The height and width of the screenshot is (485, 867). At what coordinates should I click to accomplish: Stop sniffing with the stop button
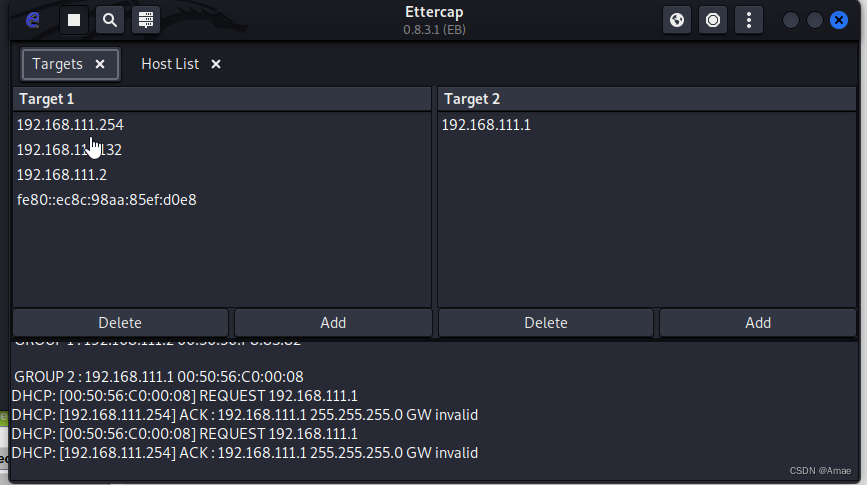coord(74,20)
